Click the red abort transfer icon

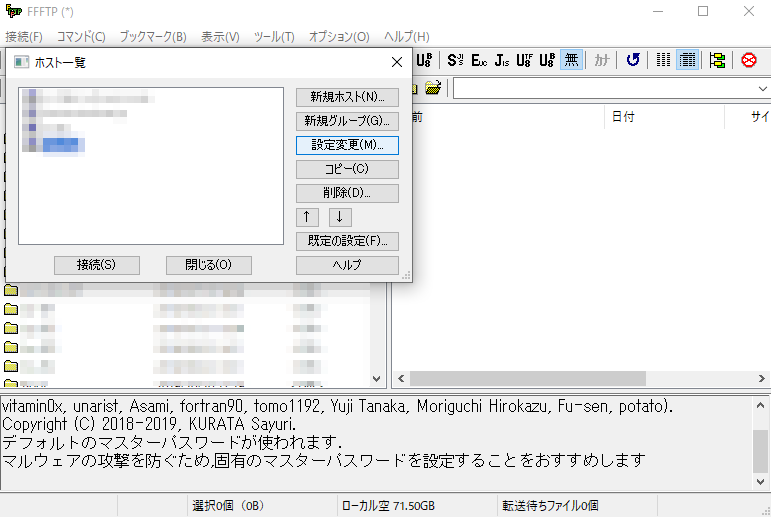click(x=749, y=60)
